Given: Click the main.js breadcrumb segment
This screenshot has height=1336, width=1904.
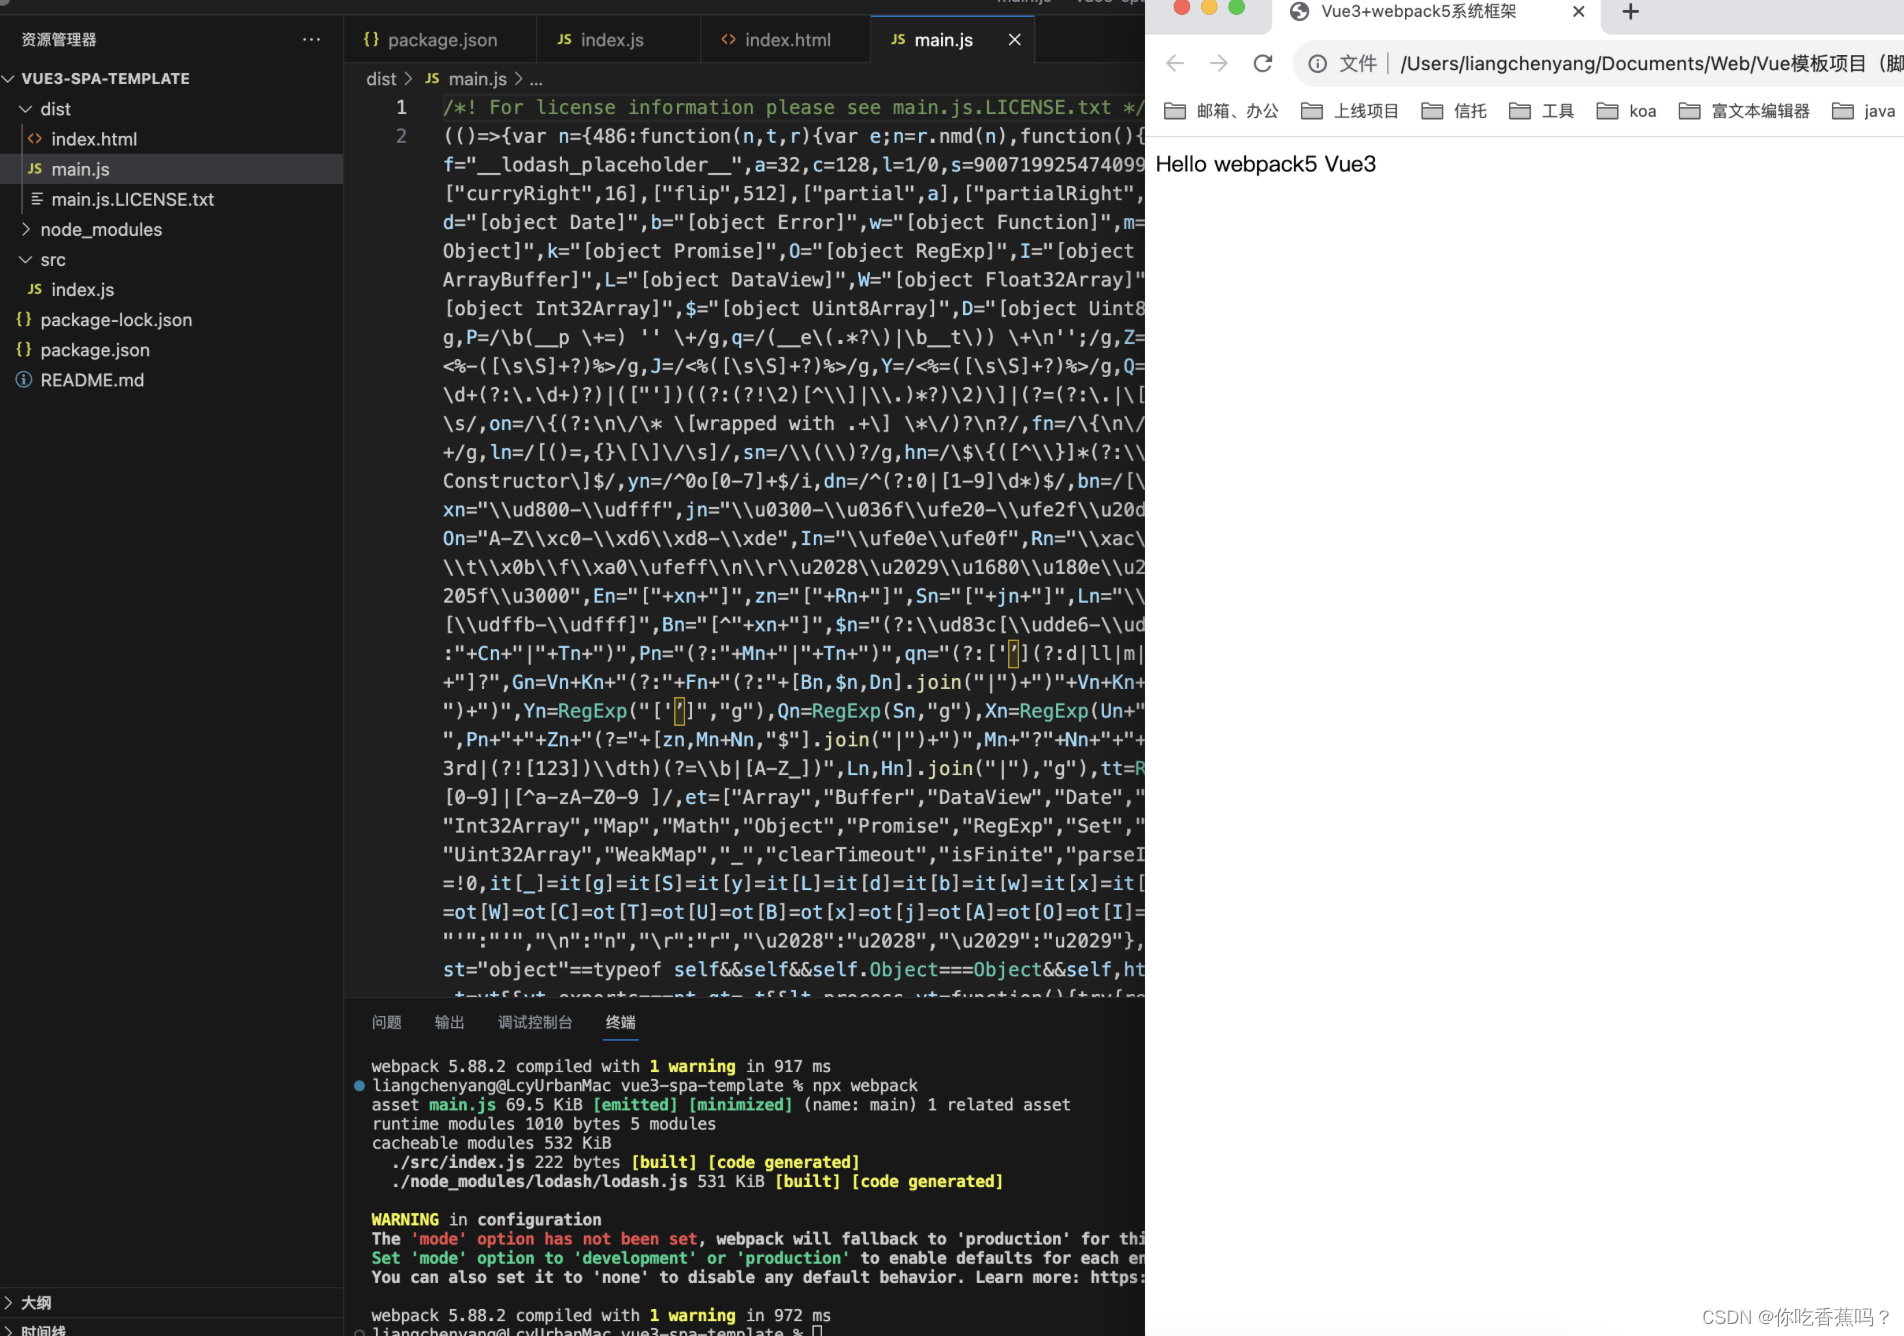Looking at the screenshot, I should click(477, 79).
